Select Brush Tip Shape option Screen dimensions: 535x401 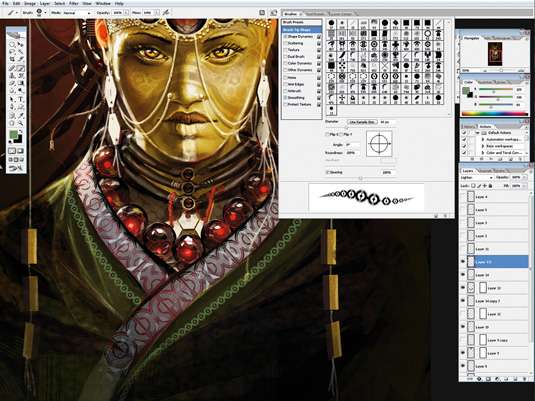tap(302, 30)
